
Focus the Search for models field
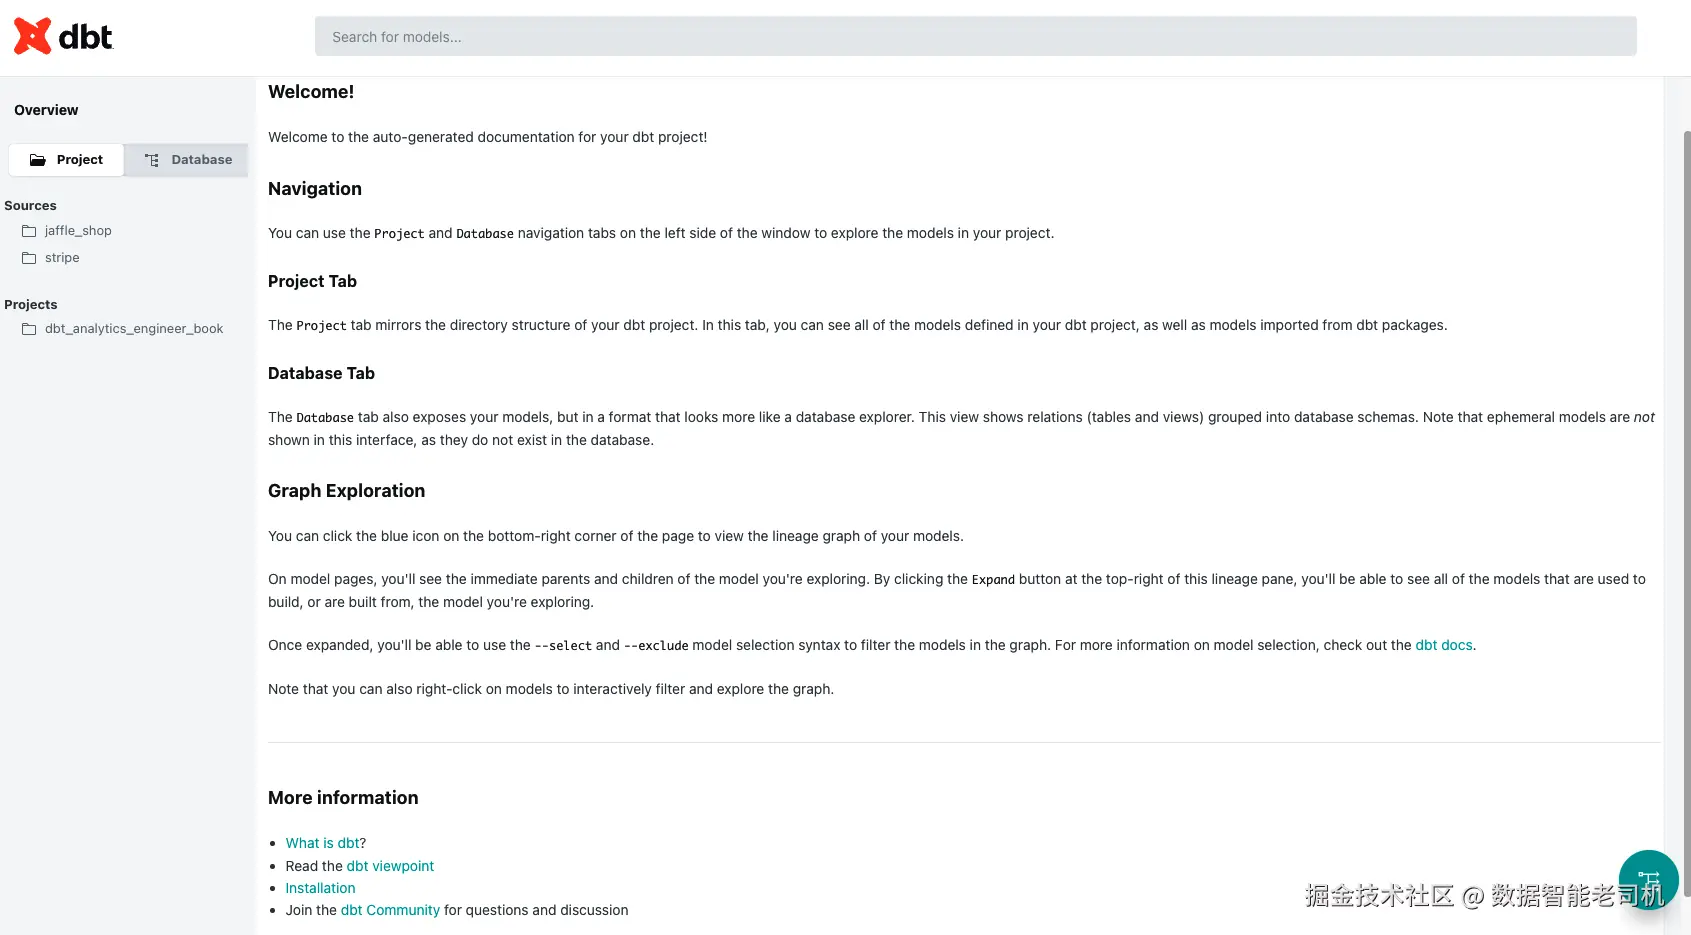975,37
